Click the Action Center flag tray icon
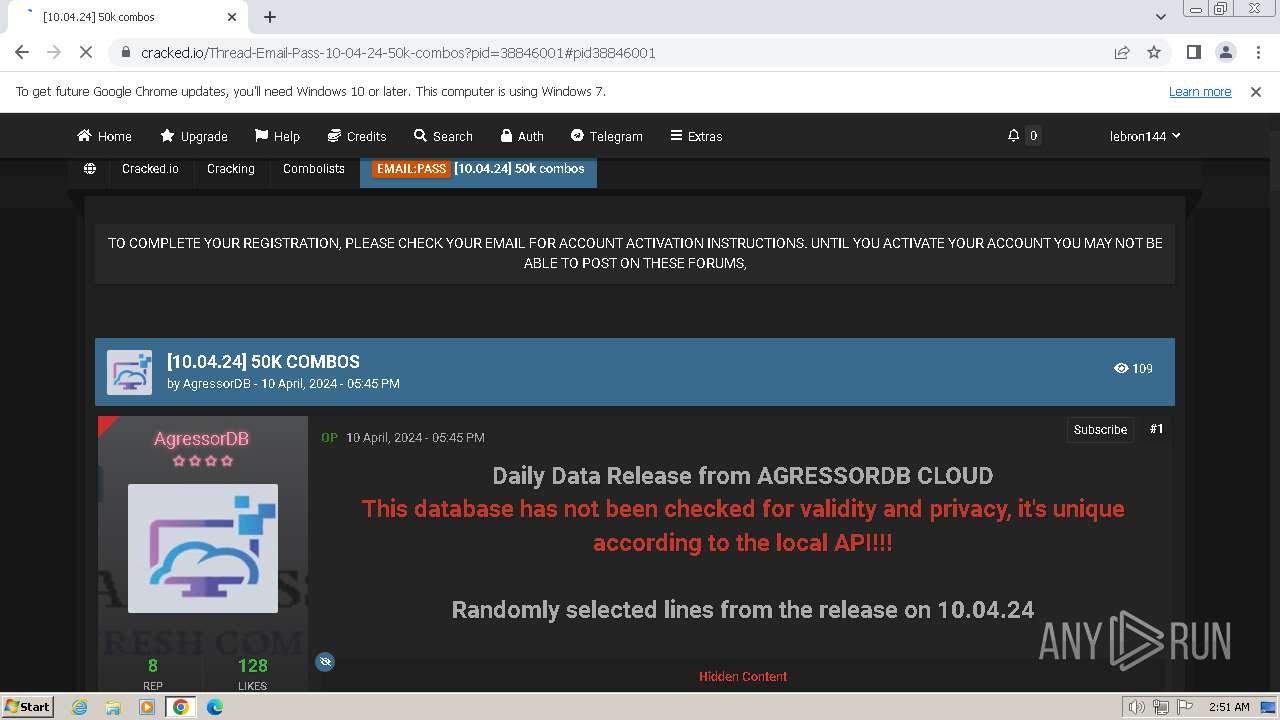This screenshot has width=1280, height=720. coord(1185,707)
